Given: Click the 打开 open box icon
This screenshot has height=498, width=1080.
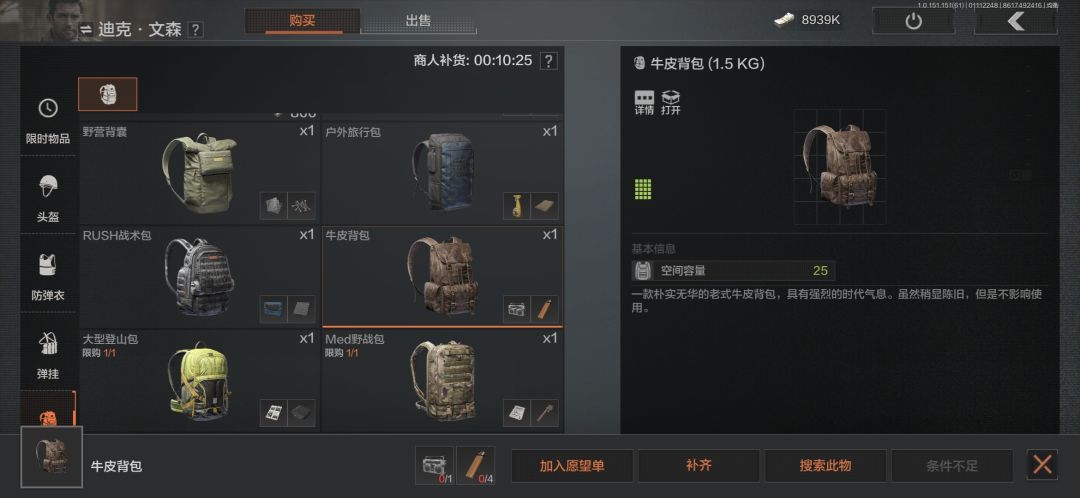Looking at the screenshot, I should pyautogui.click(x=670, y=103).
